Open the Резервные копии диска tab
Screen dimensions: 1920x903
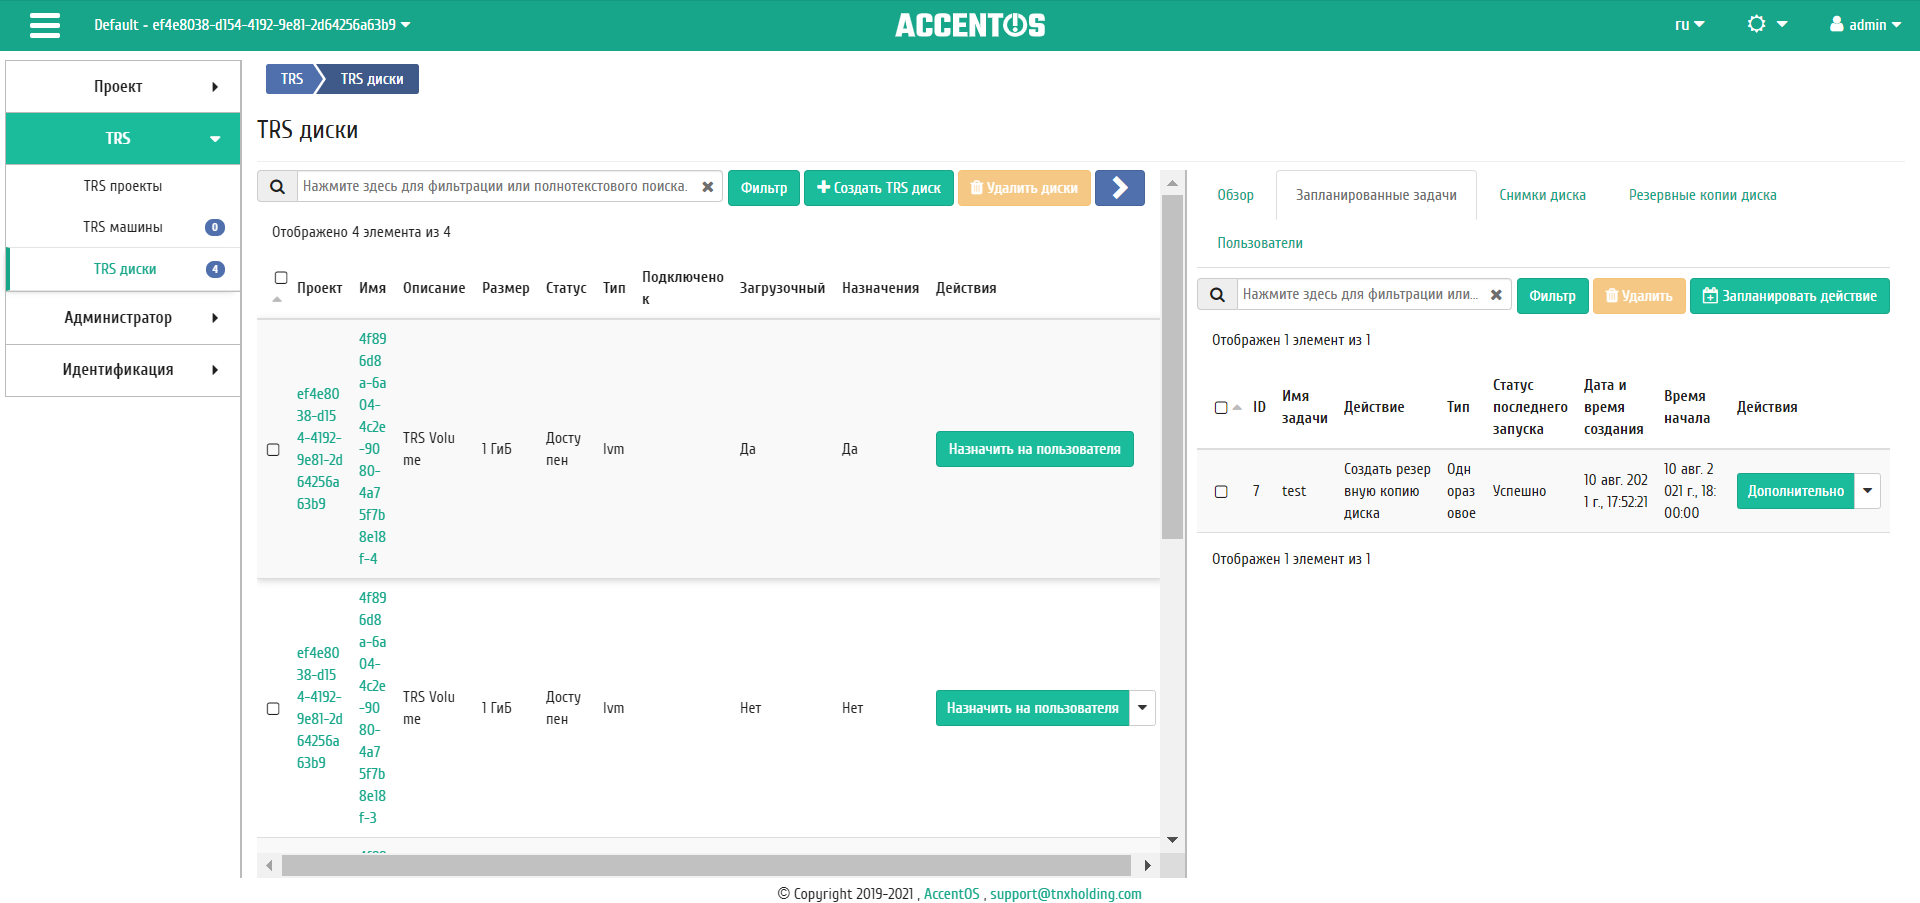click(1702, 195)
